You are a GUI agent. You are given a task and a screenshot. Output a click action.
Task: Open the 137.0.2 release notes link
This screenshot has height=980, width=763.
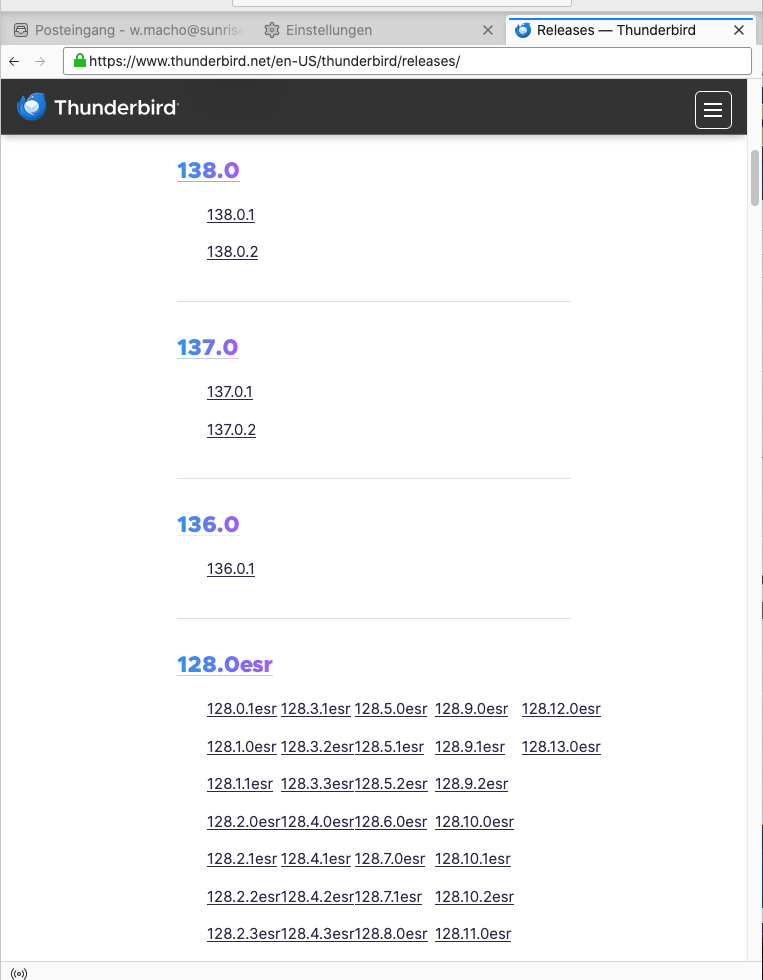coord(231,430)
